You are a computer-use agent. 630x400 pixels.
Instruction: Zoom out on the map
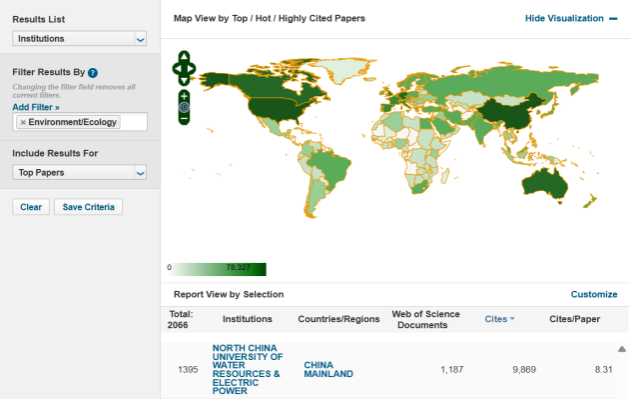click(183, 119)
